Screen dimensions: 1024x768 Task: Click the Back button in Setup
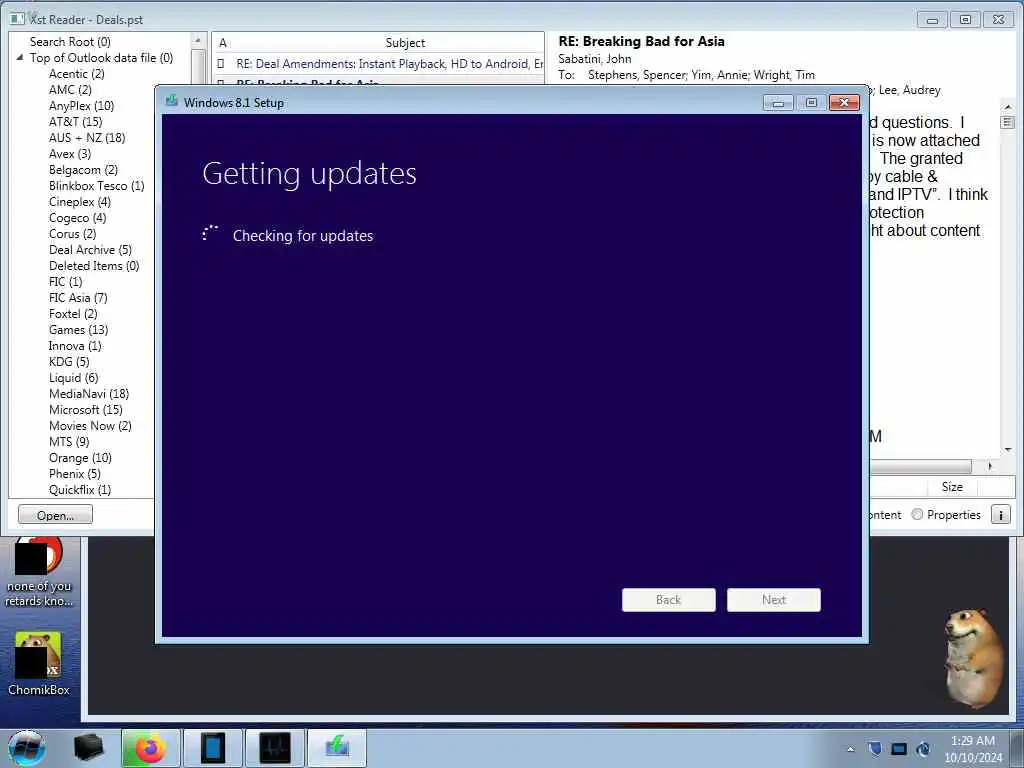pos(669,600)
